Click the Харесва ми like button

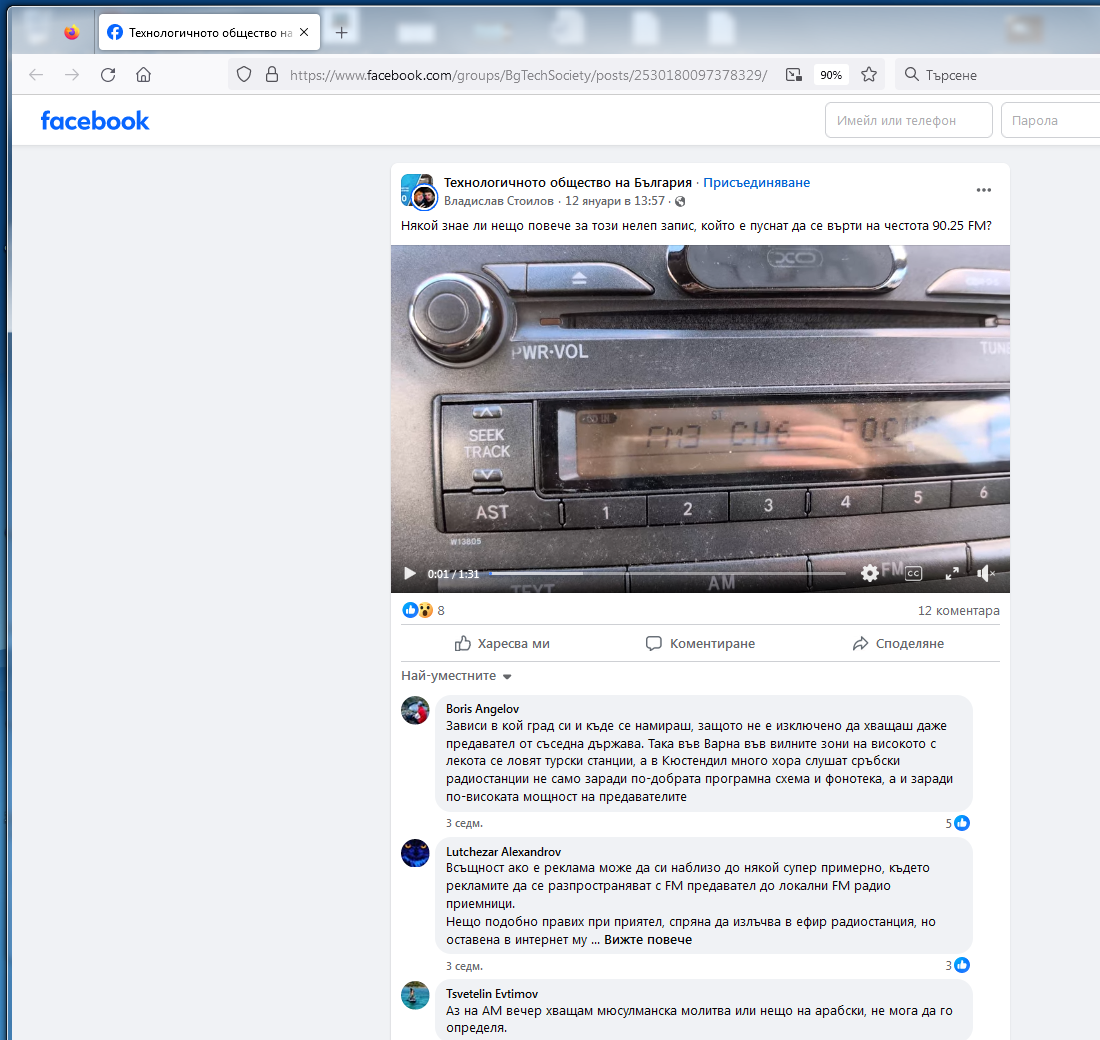[502, 644]
